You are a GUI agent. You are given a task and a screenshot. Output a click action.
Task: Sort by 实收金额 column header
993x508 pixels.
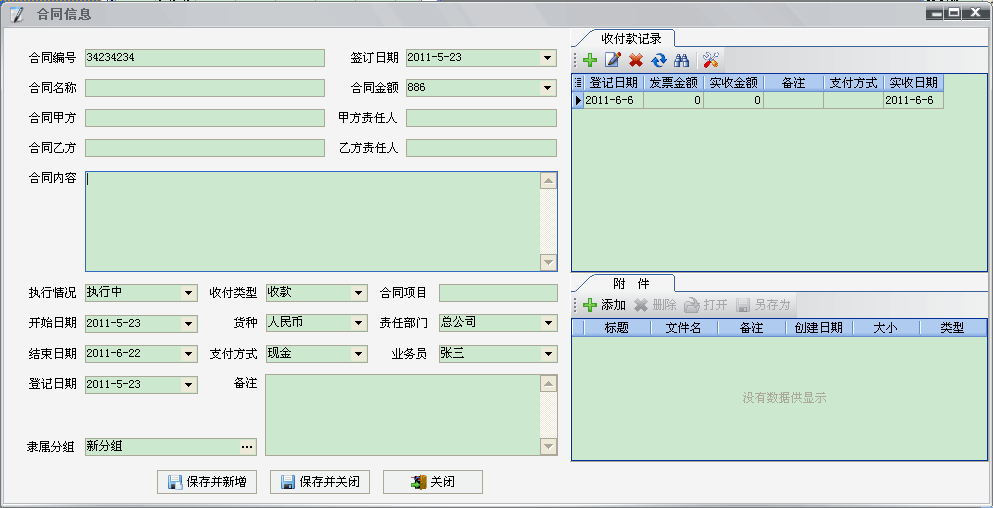pyautogui.click(x=733, y=82)
